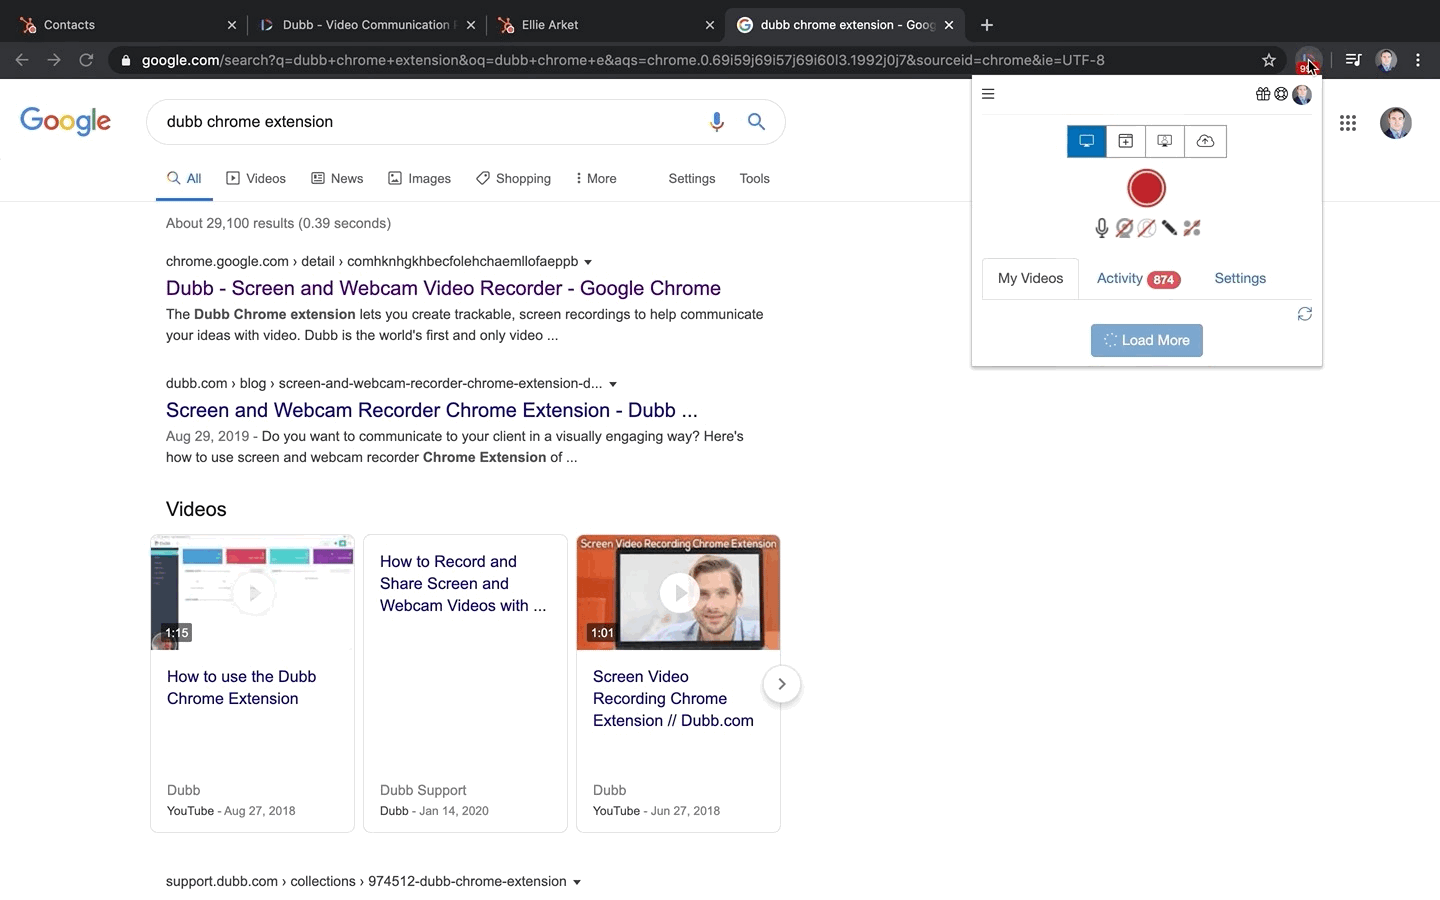Expand the More search filters
Screen dimensions: 1440x900
coord(596,179)
